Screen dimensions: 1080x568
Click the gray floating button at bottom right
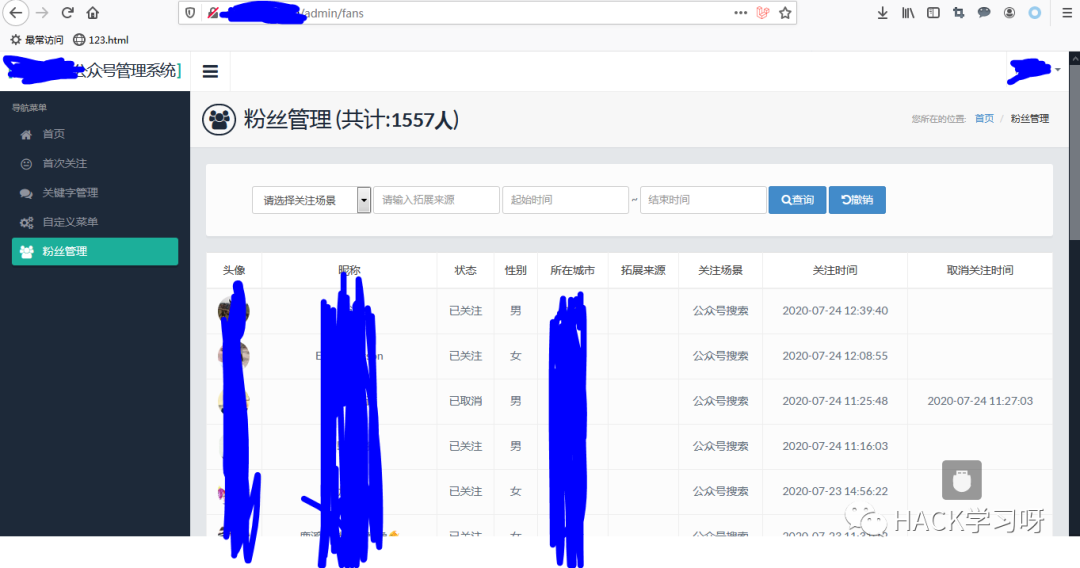pyautogui.click(x=962, y=480)
